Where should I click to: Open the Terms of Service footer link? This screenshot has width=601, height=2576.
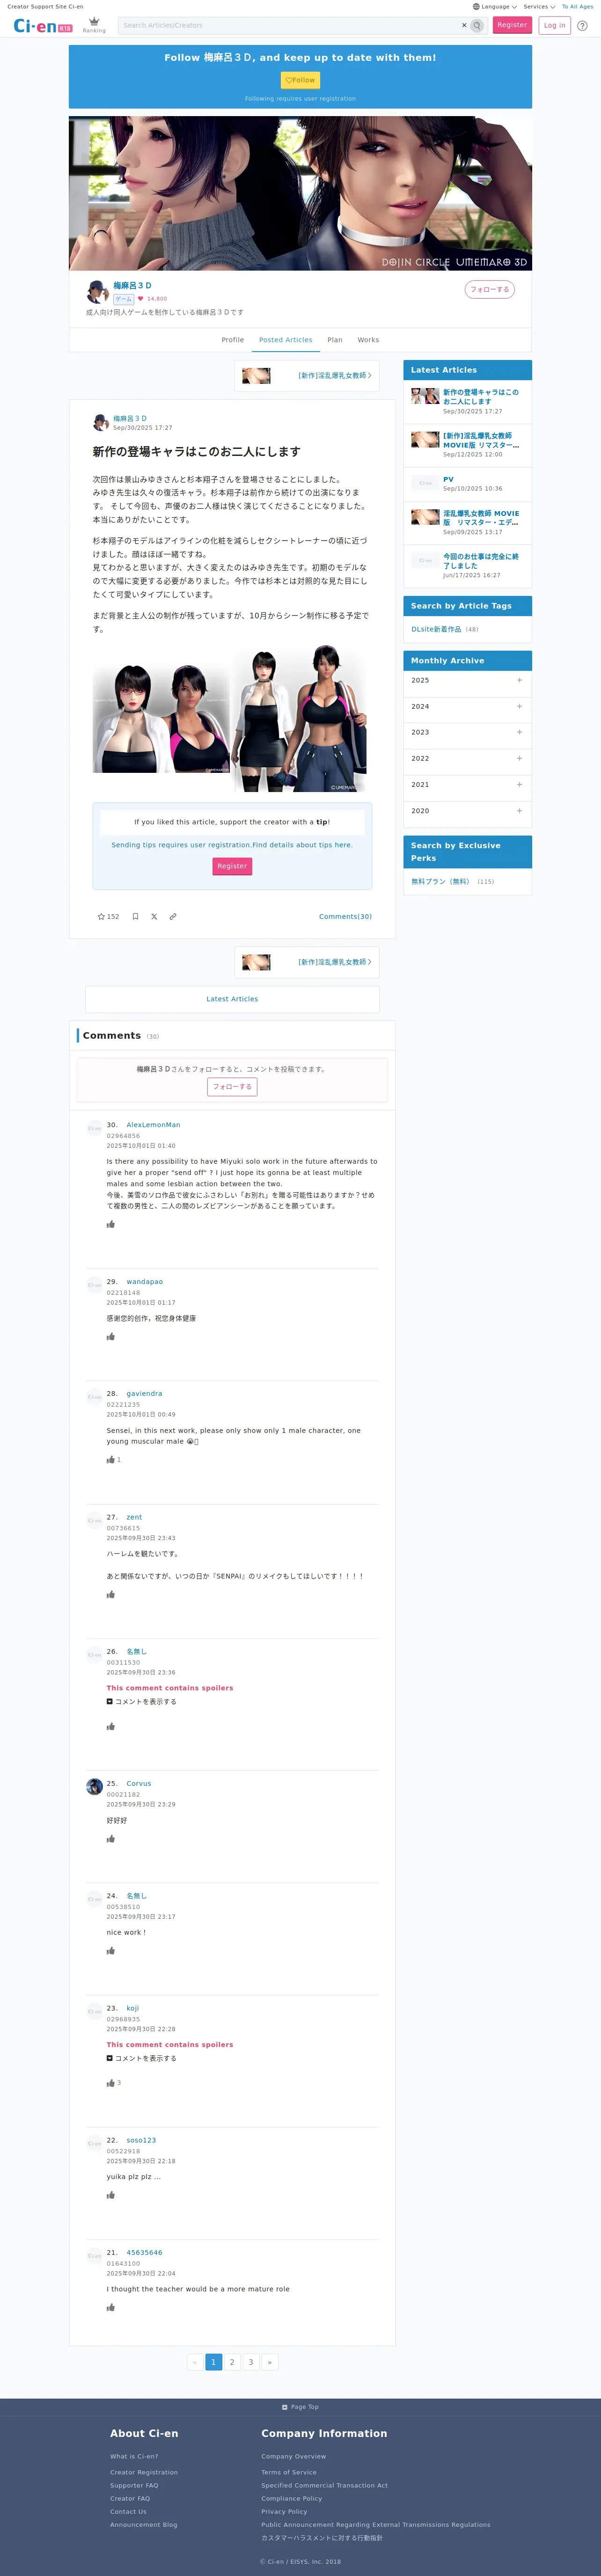pos(289,2472)
